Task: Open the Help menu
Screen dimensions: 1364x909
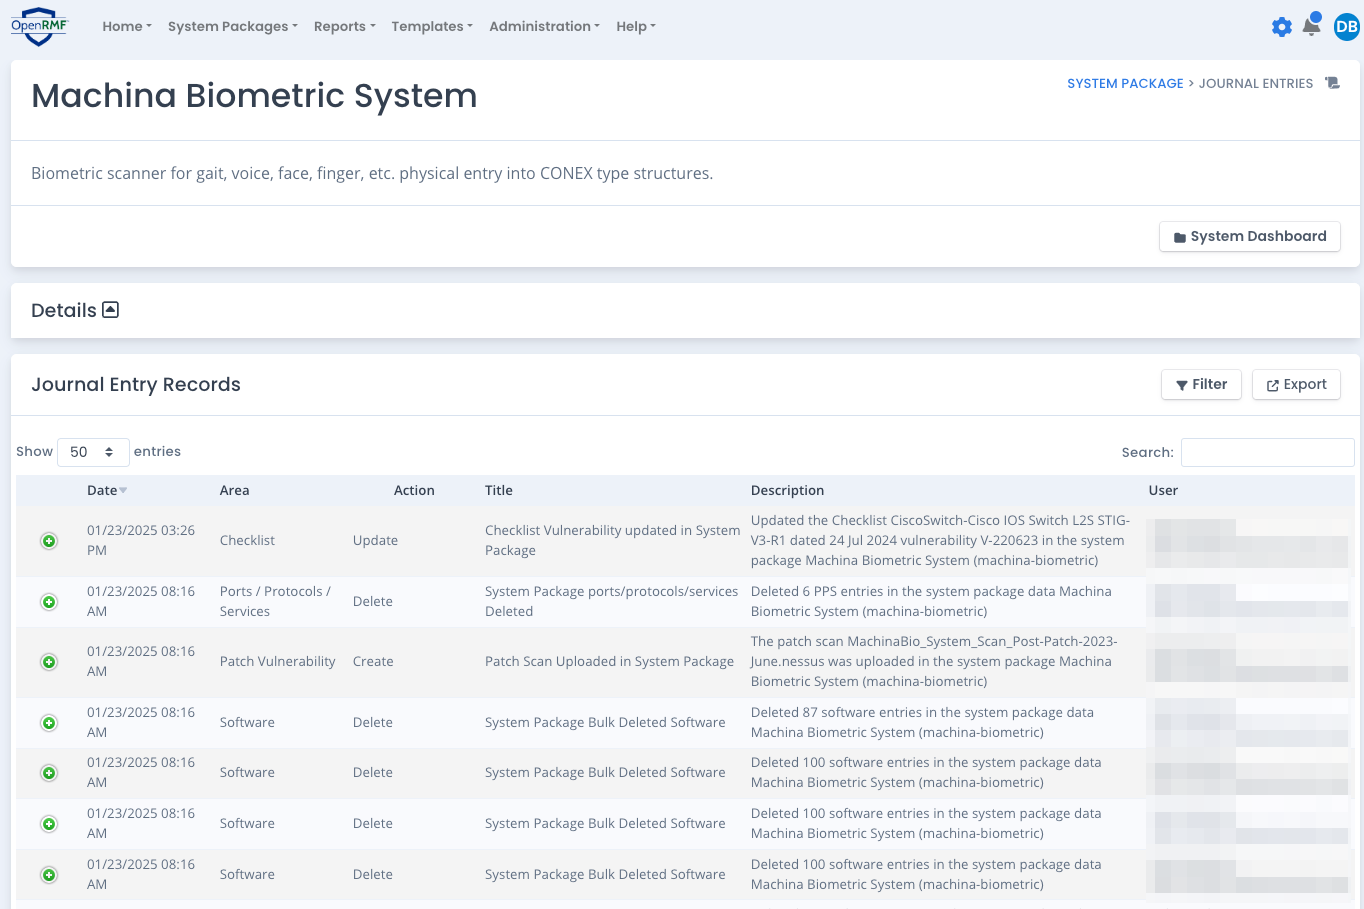Action: point(636,26)
